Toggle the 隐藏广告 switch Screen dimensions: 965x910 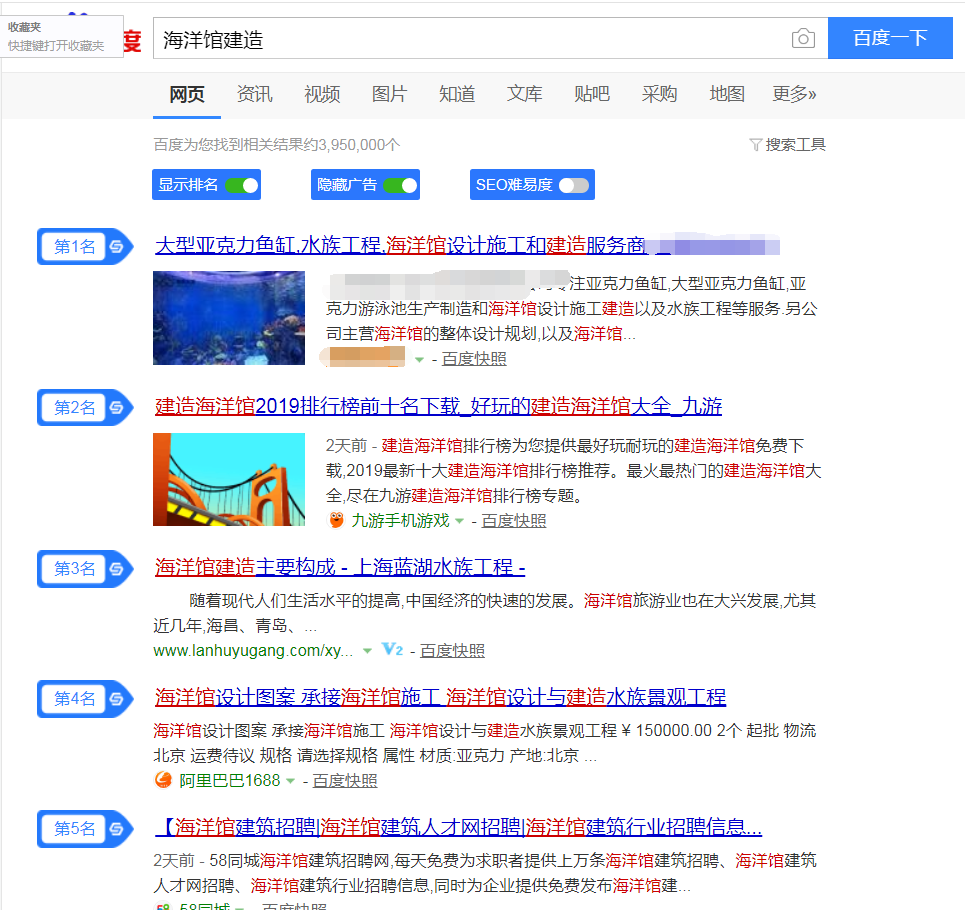400,185
